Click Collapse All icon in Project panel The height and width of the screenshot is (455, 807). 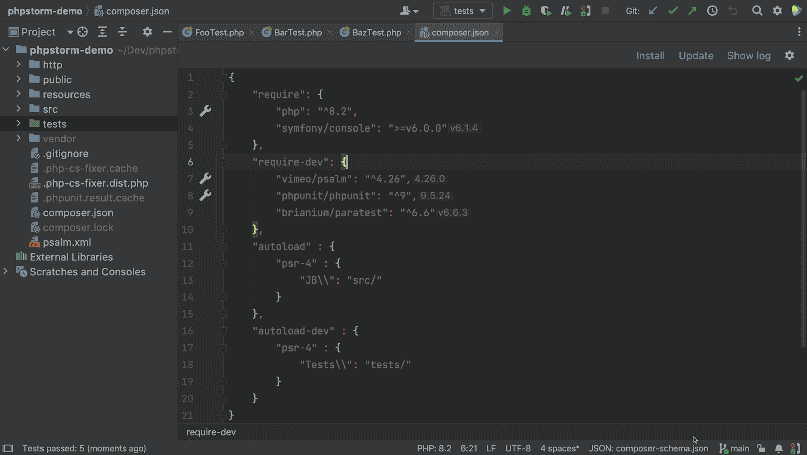[x=122, y=32]
